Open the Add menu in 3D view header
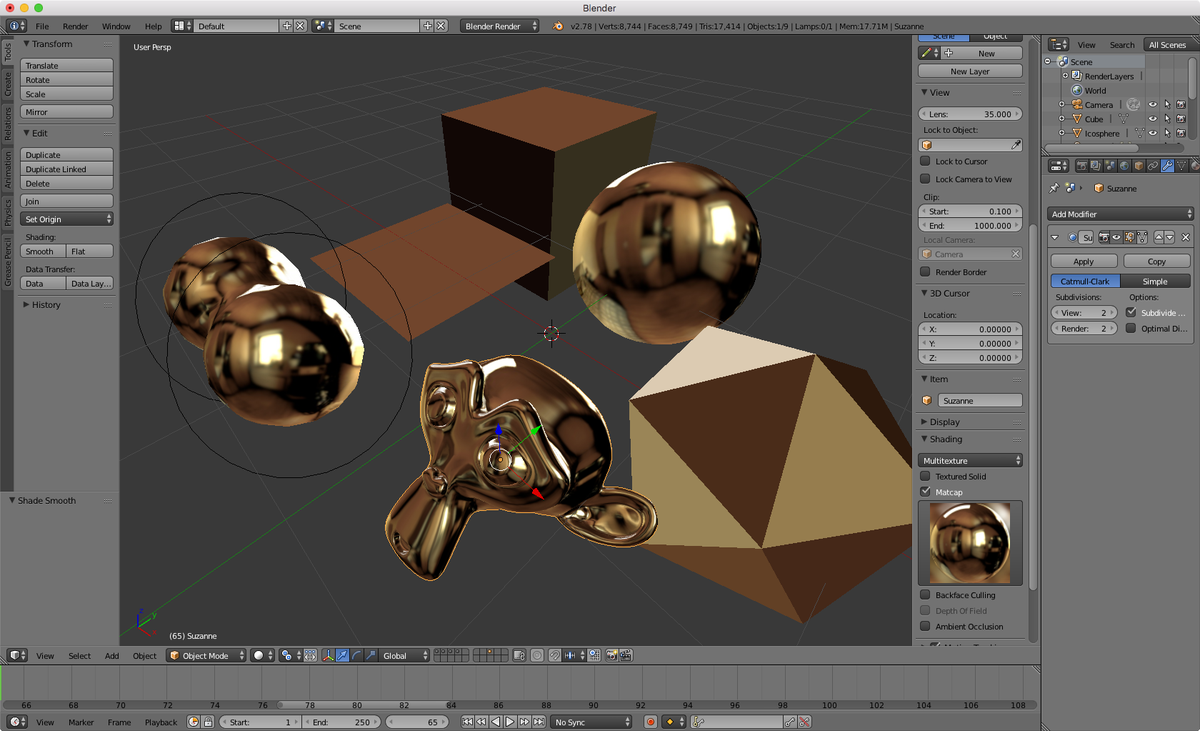The width and height of the screenshot is (1200, 731). pyautogui.click(x=112, y=656)
